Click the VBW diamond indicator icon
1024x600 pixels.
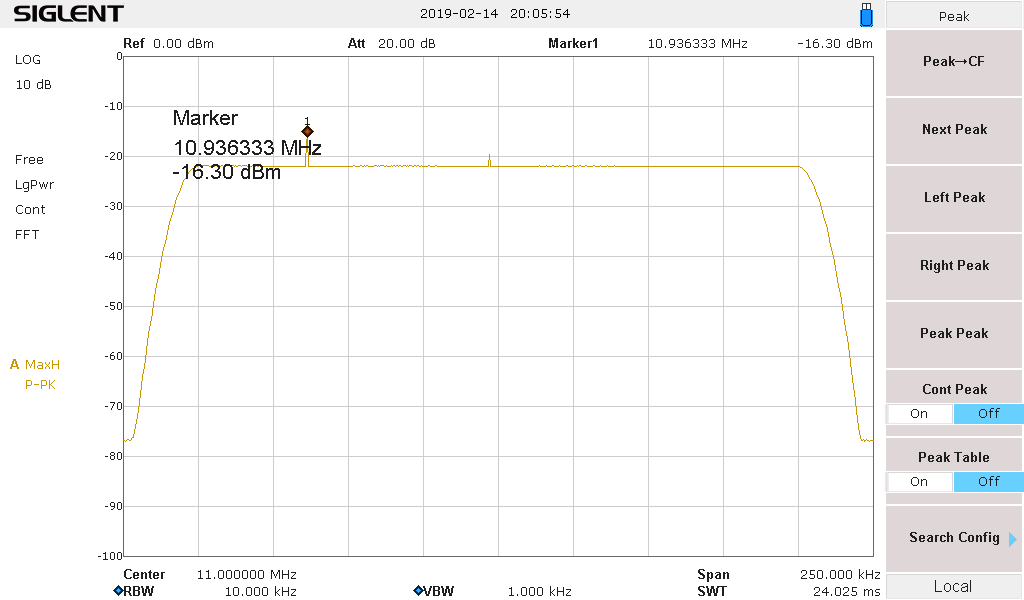pos(418,591)
